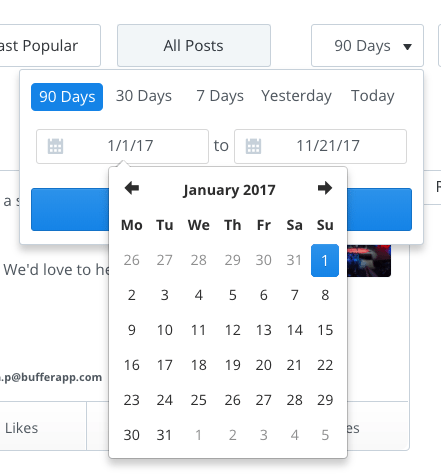Select January 15 in the calendar
The image size is (441, 476).
click(325, 330)
